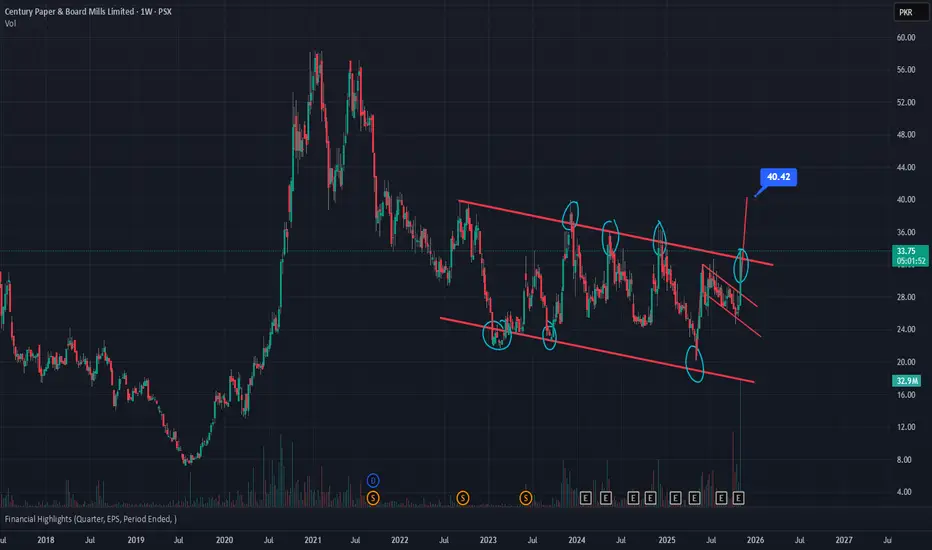Click the 2026 label on the time axis
932x550 pixels.
(x=755, y=540)
